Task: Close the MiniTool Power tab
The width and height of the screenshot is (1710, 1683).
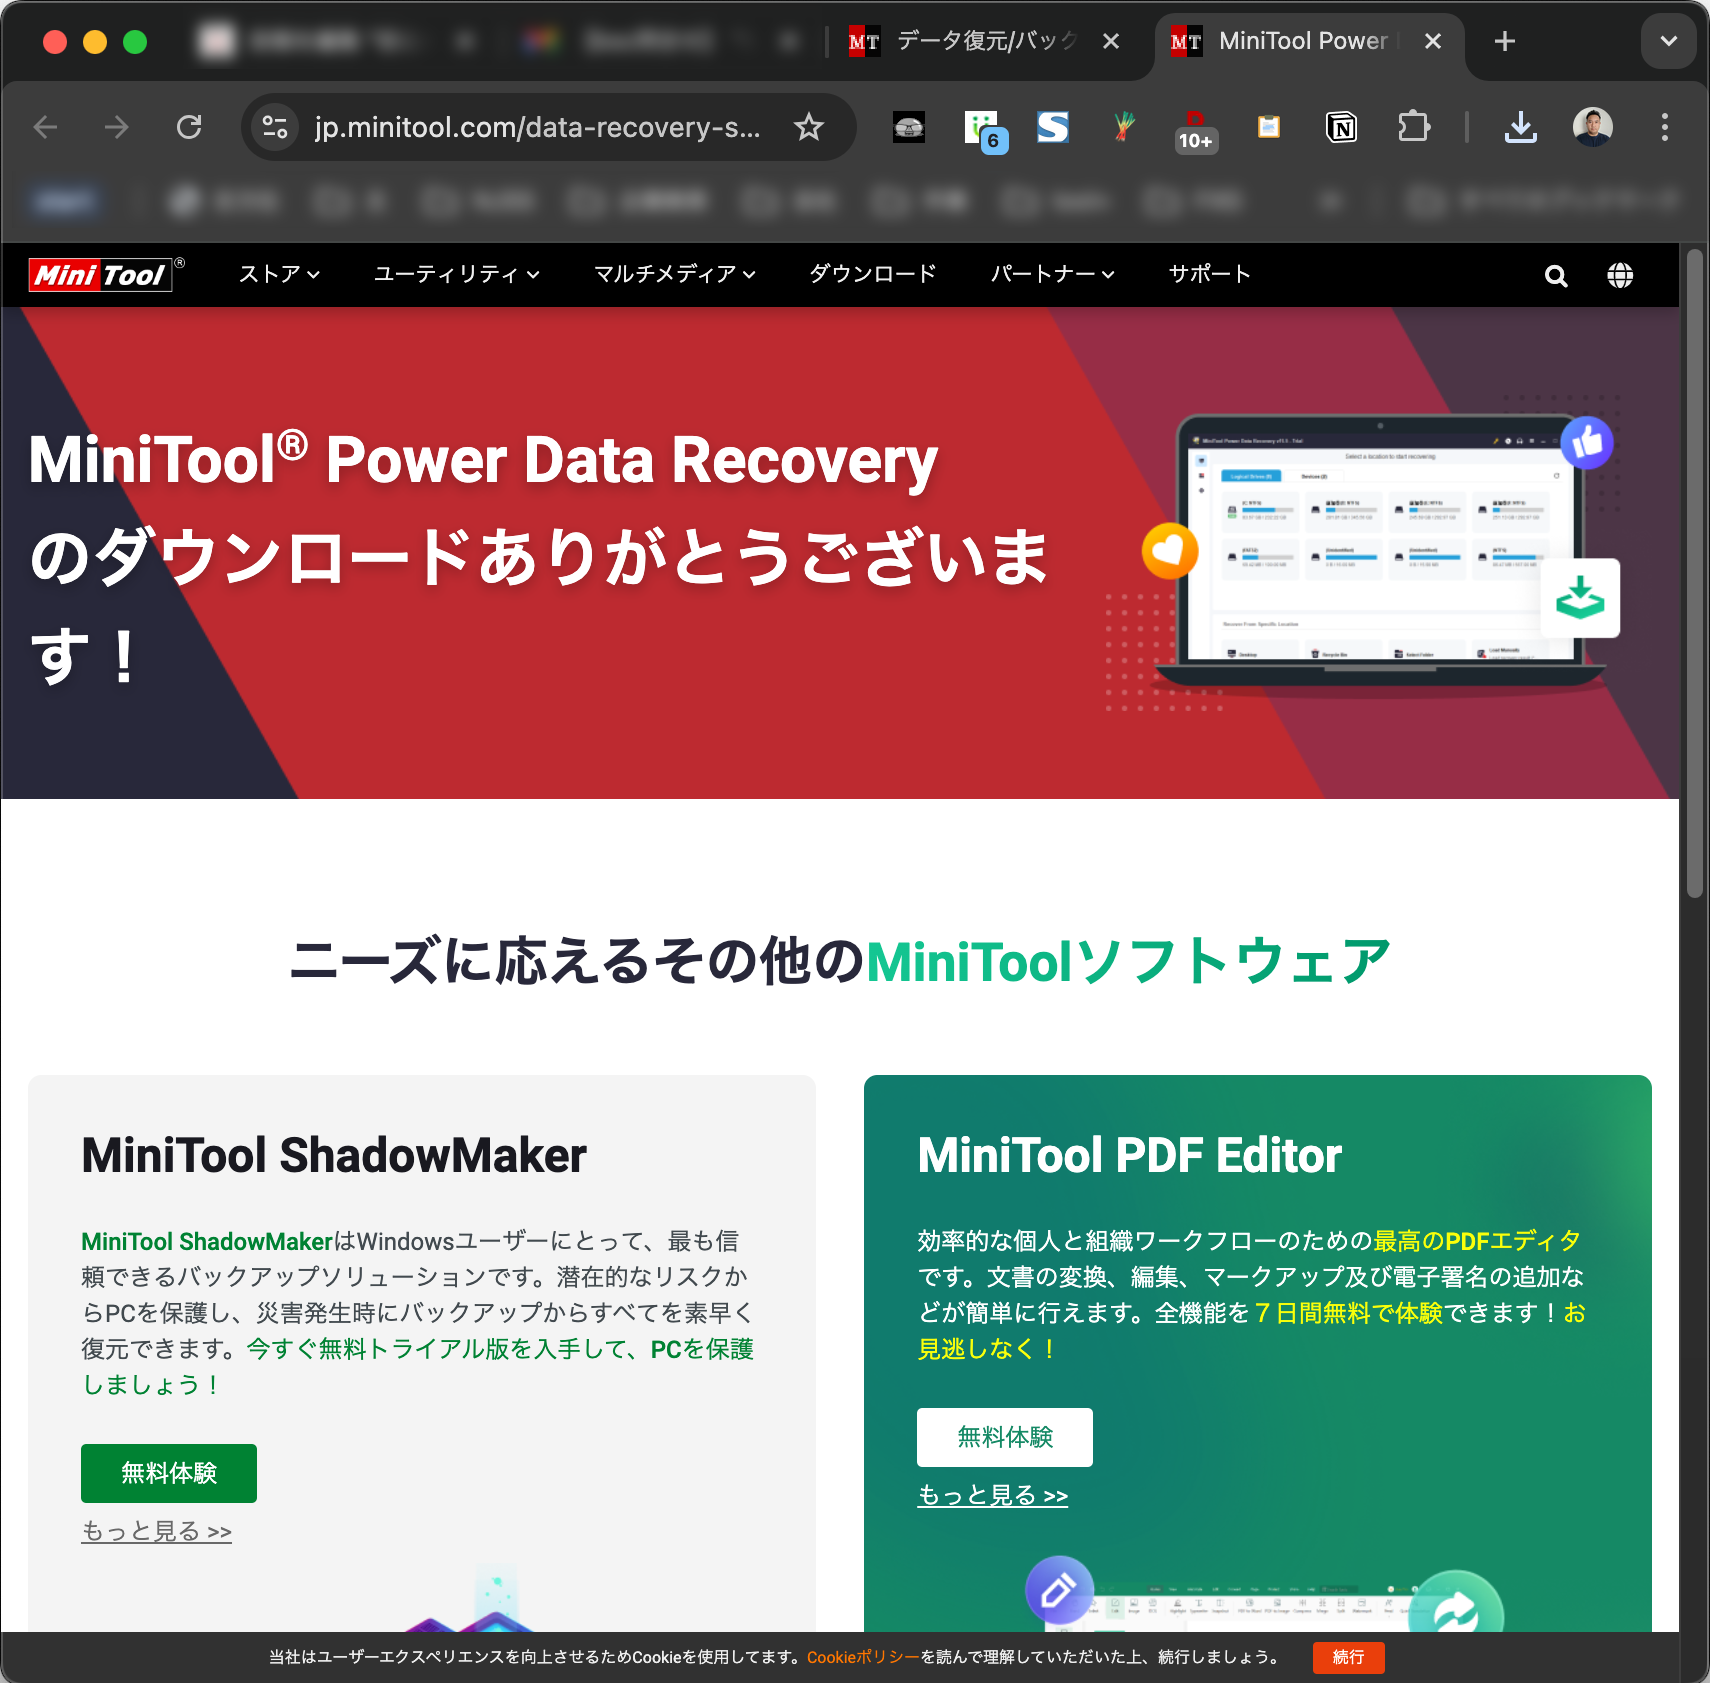Action: [1432, 41]
